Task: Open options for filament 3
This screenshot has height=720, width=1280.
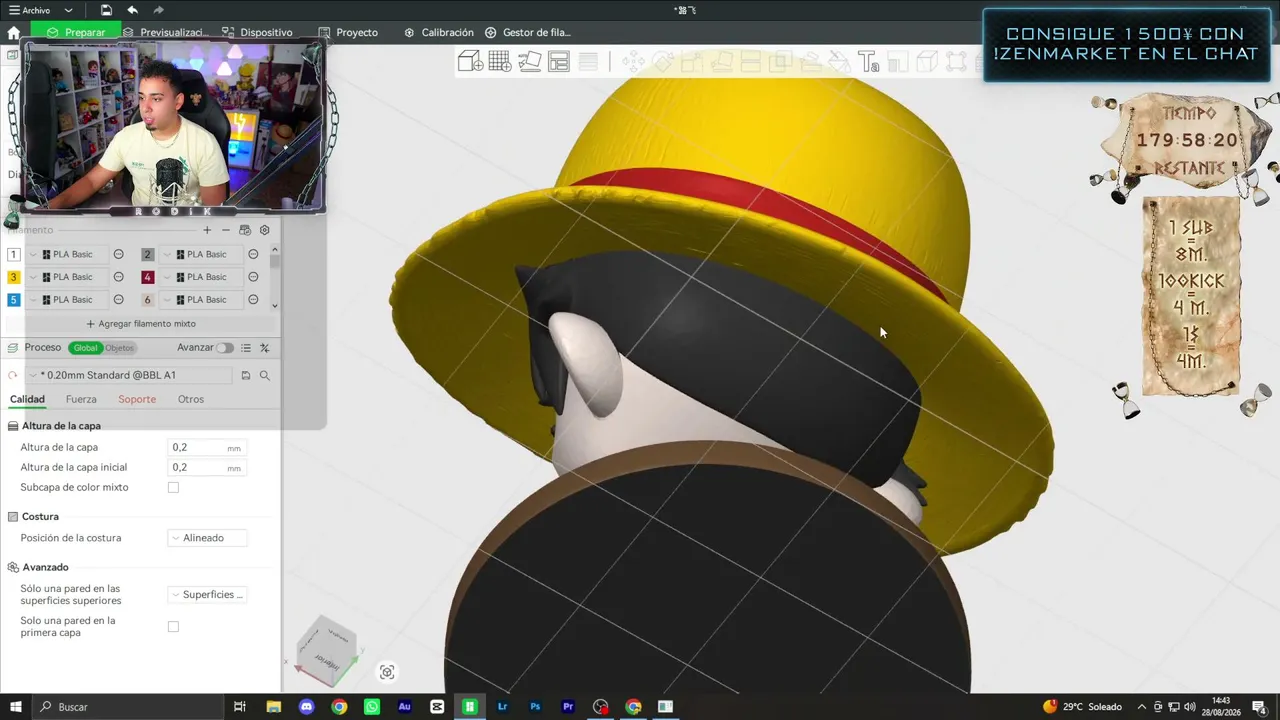Action: pyautogui.click(x=118, y=277)
